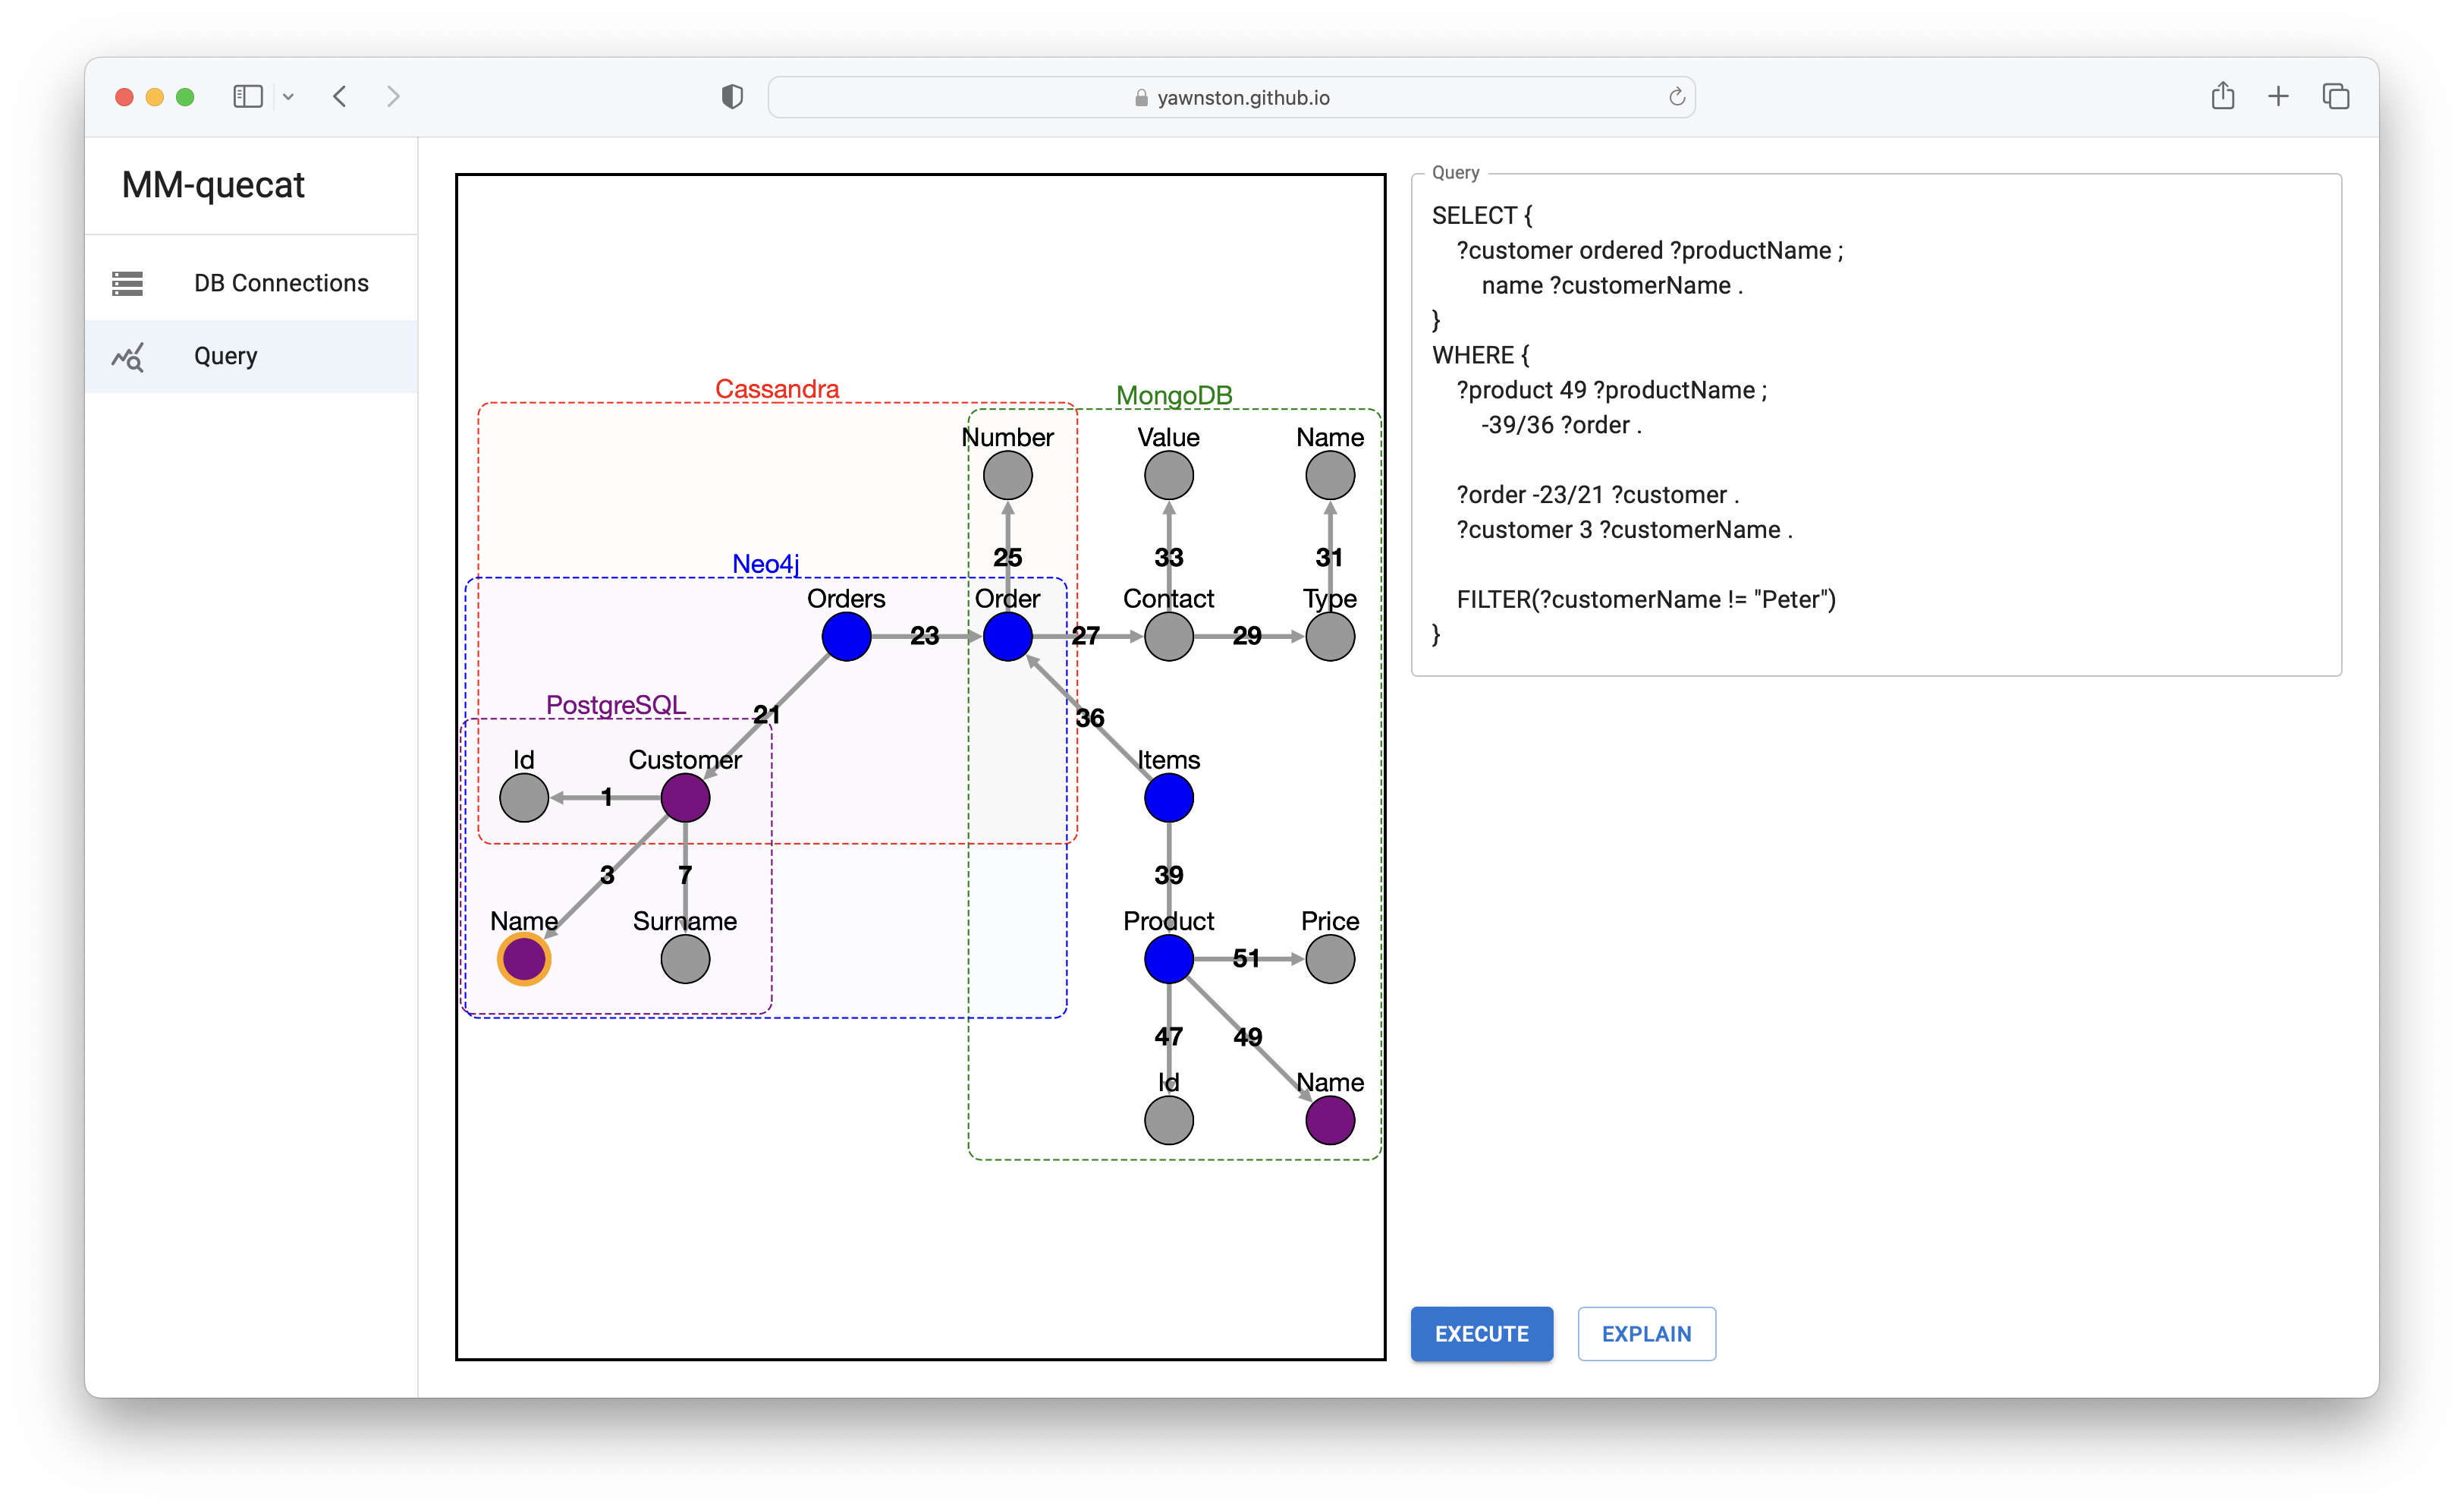Click edge label 23 between Orders and Order
Image resolution: width=2464 pixels, height=1510 pixels.
[924, 636]
